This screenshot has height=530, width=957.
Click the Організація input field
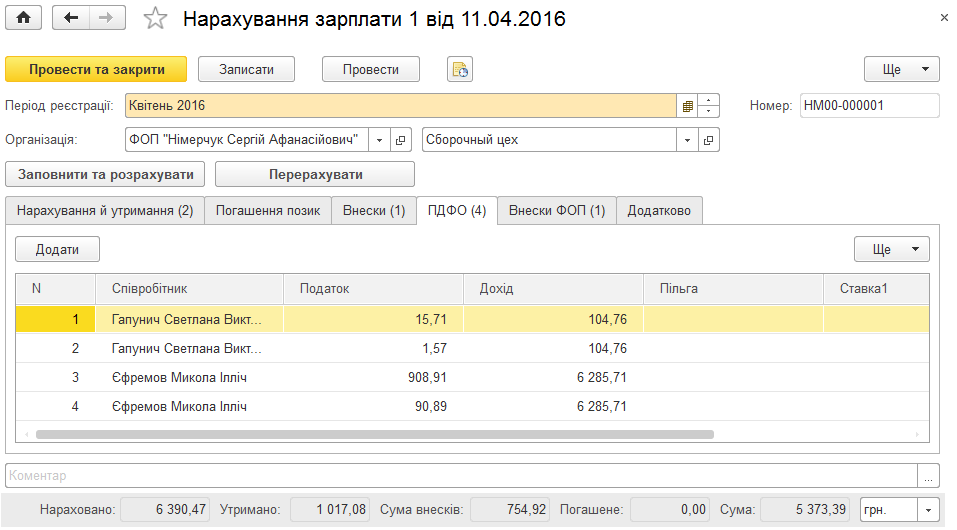click(x=247, y=140)
